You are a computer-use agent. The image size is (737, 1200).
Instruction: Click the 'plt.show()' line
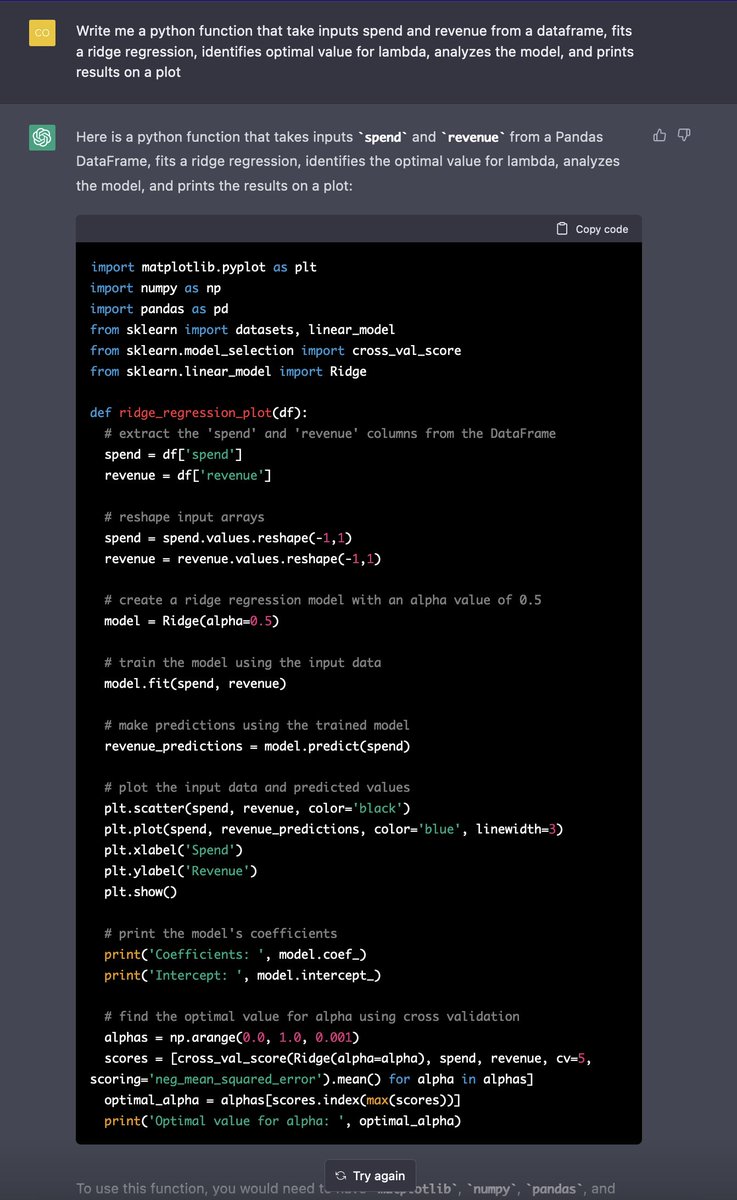point(140,891)
